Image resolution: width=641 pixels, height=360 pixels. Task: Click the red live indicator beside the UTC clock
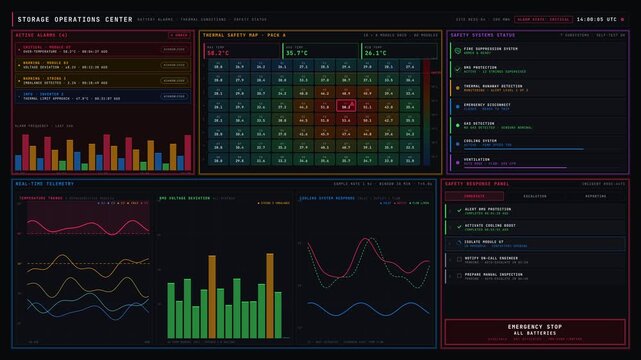click(622, 19)
